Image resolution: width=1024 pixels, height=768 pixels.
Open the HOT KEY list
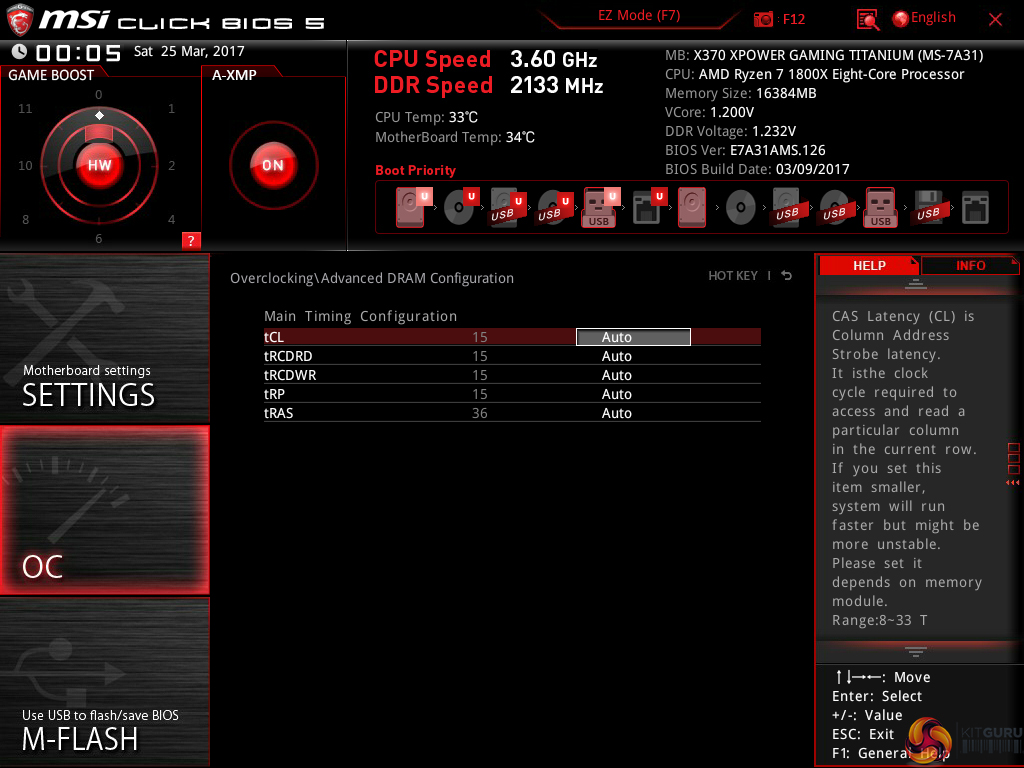tap(733, 276)
